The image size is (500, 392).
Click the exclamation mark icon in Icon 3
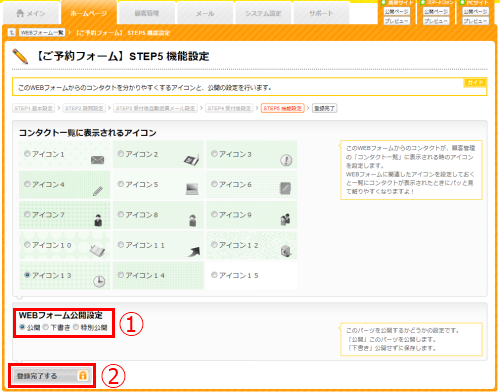286,161
